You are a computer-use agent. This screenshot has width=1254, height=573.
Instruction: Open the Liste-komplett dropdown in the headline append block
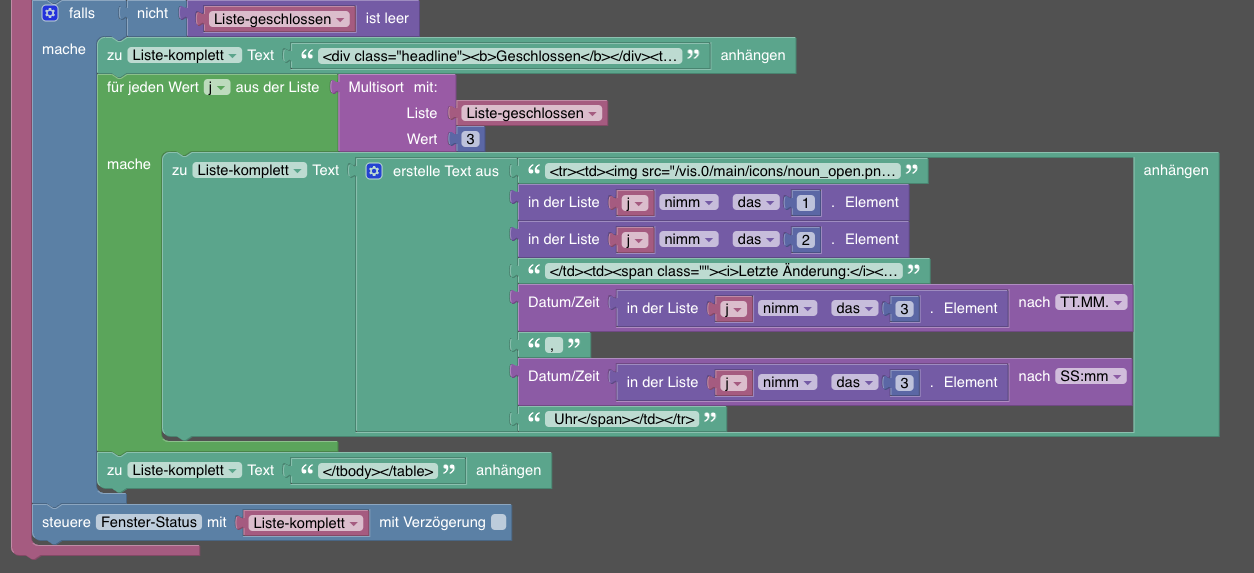[185, 56]
